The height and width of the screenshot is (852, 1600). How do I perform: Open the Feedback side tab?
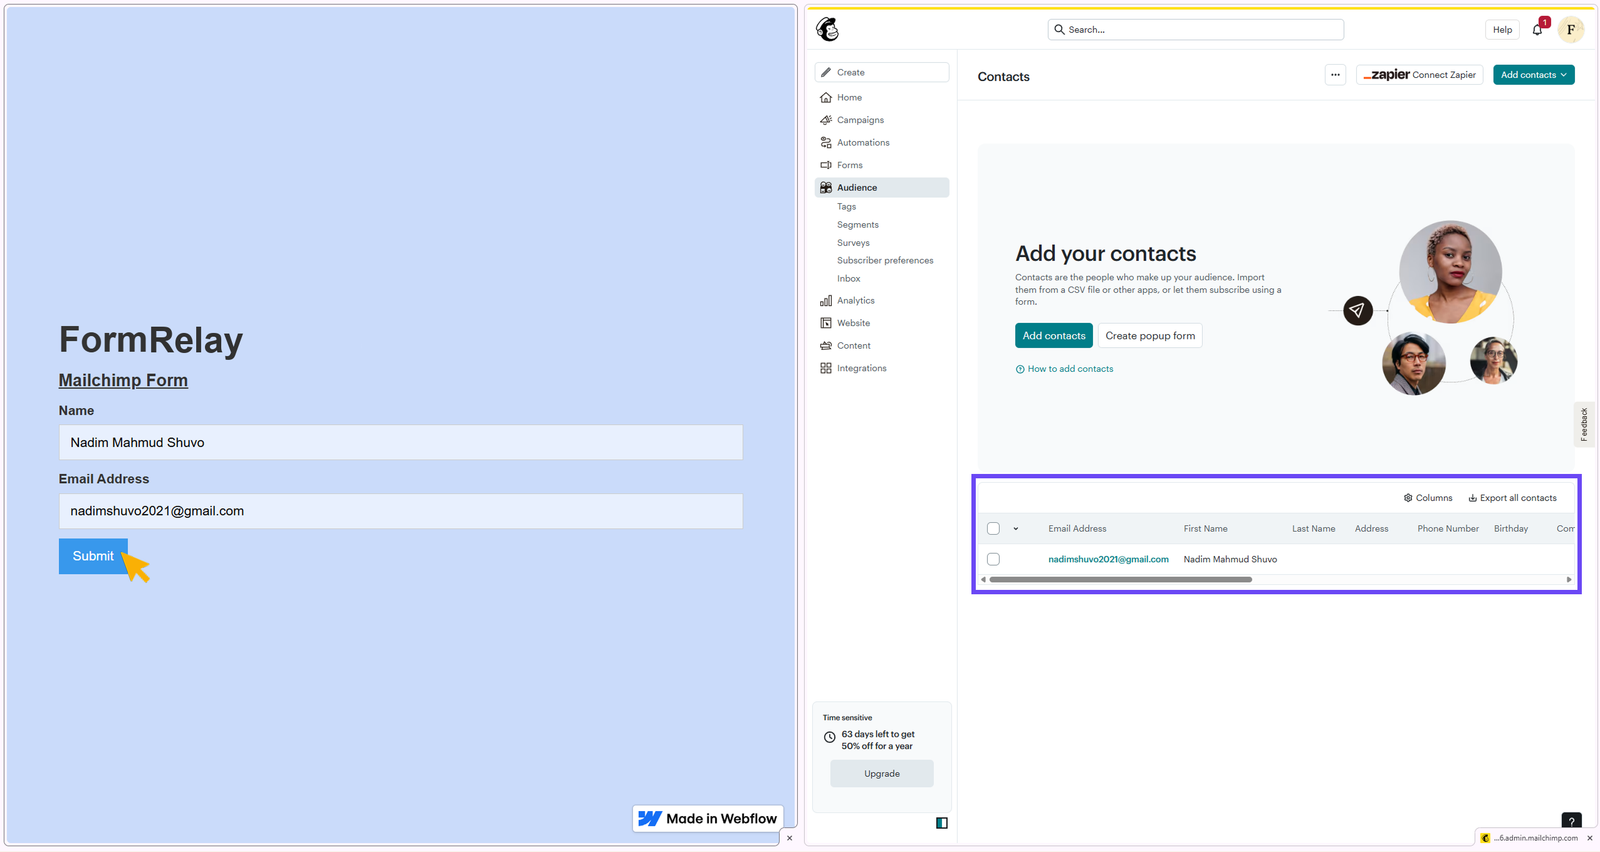[x=1584, y=424]
